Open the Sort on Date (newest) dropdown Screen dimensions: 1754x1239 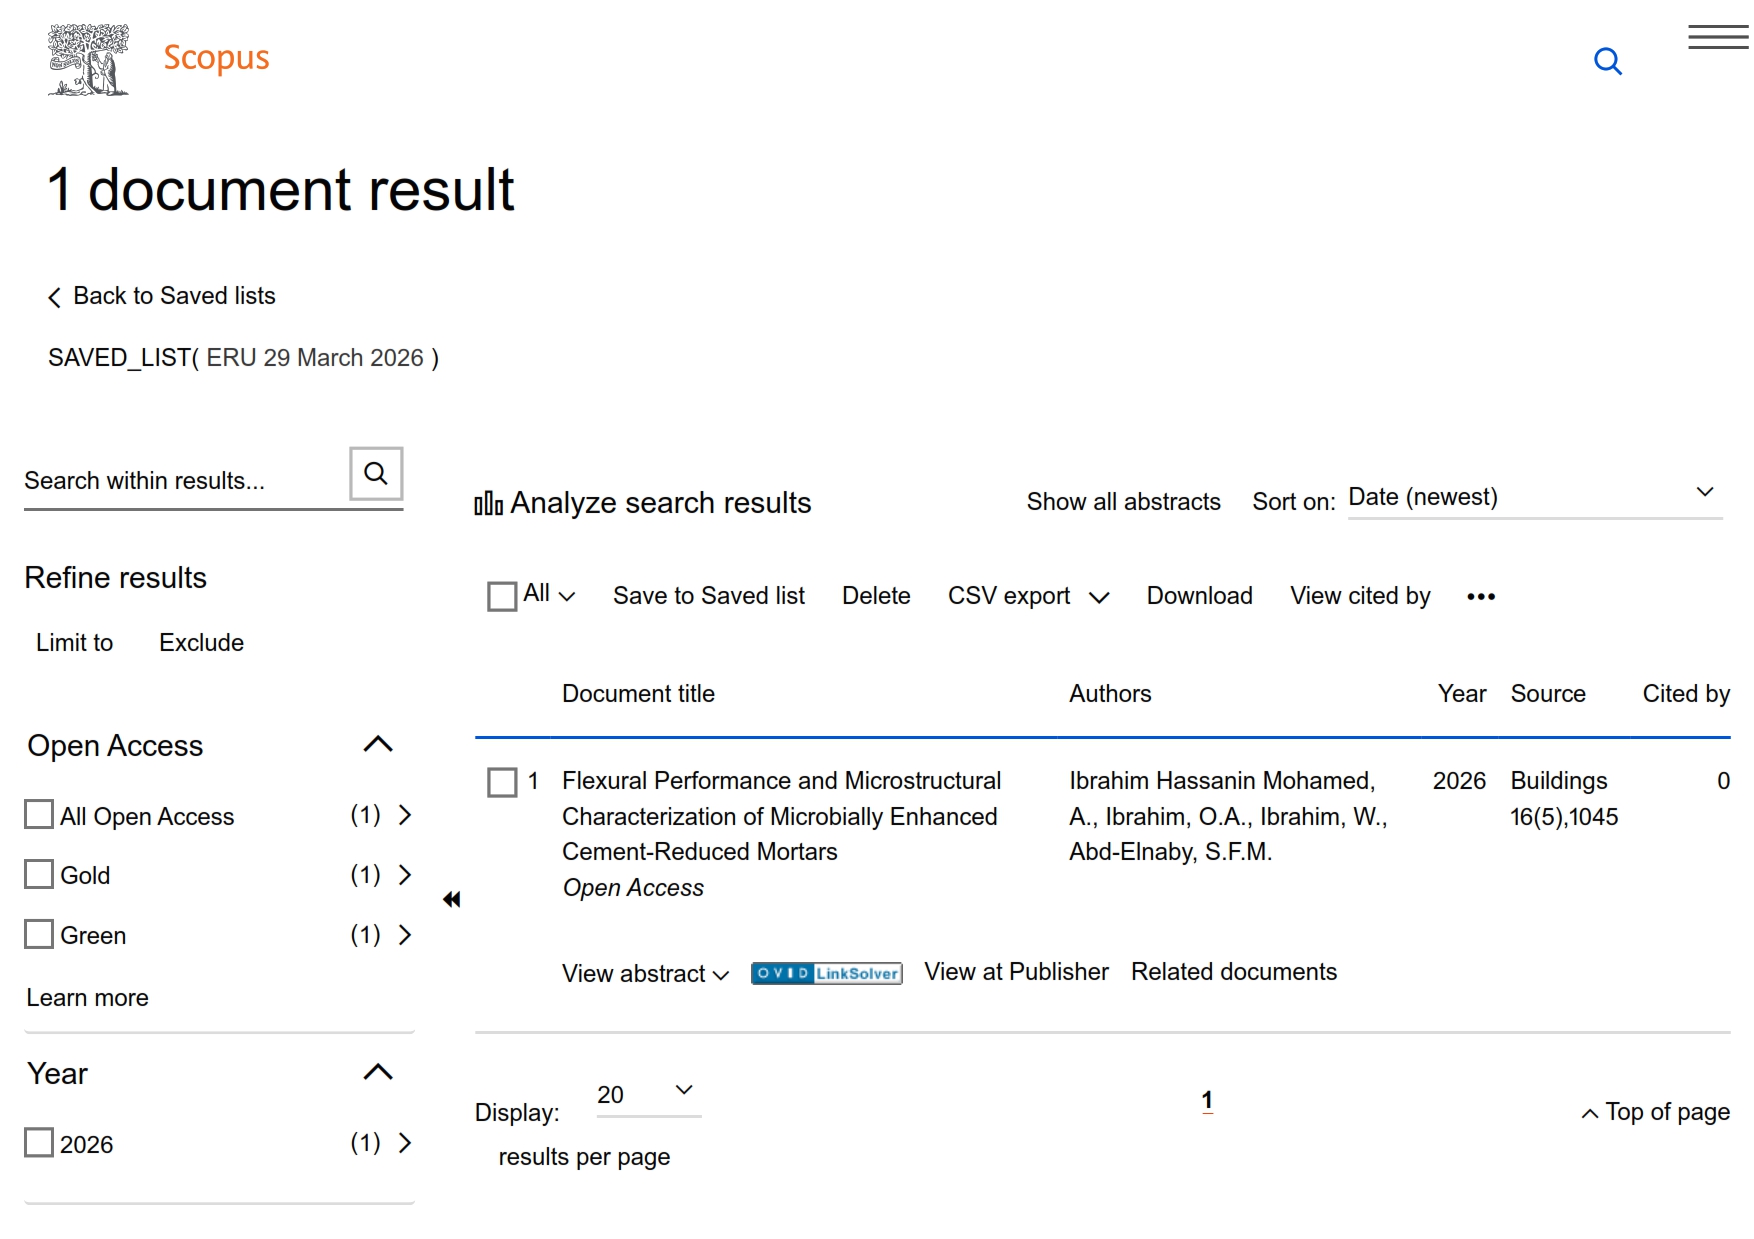coord(1533,497)
